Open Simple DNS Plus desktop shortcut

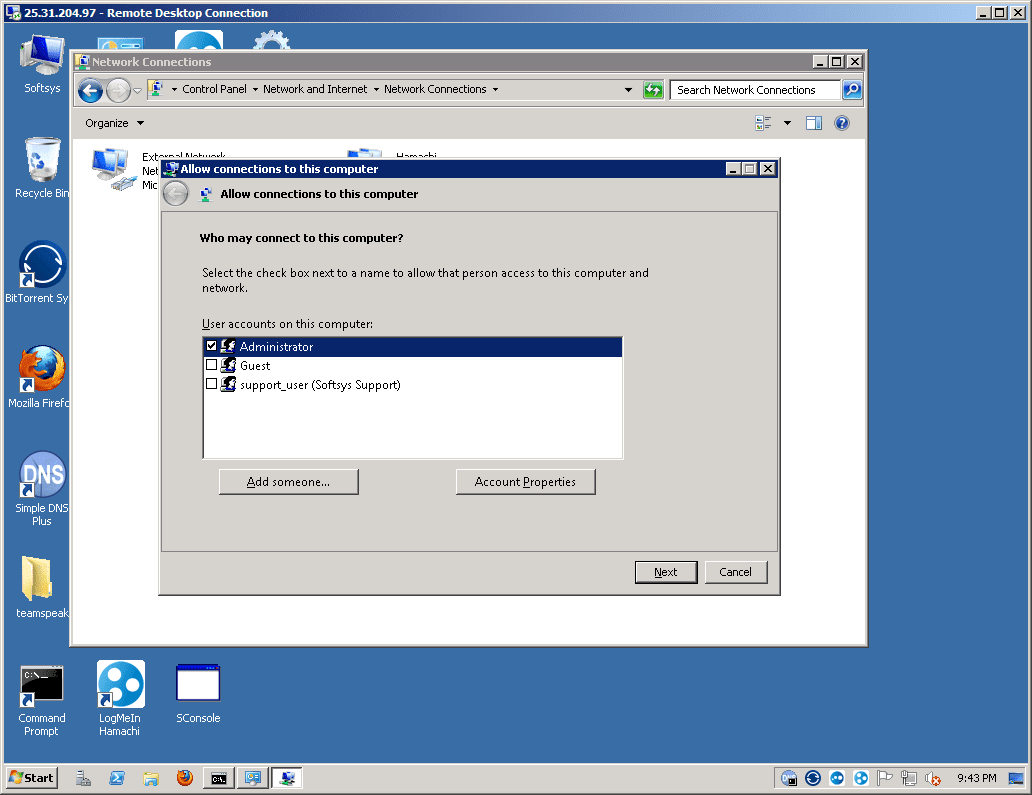(x=41, y=488)
